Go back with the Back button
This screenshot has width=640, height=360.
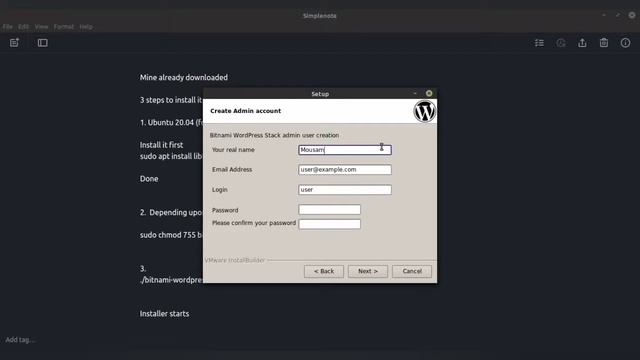coord(324,271)
